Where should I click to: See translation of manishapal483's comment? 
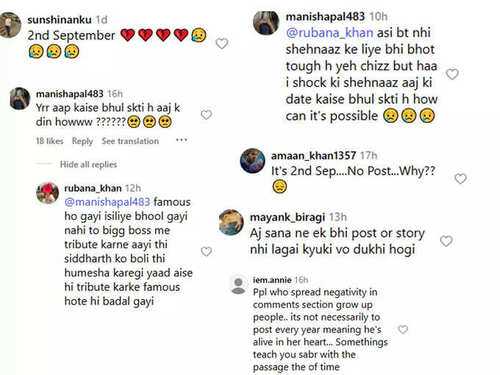click(x=130, y=141)
